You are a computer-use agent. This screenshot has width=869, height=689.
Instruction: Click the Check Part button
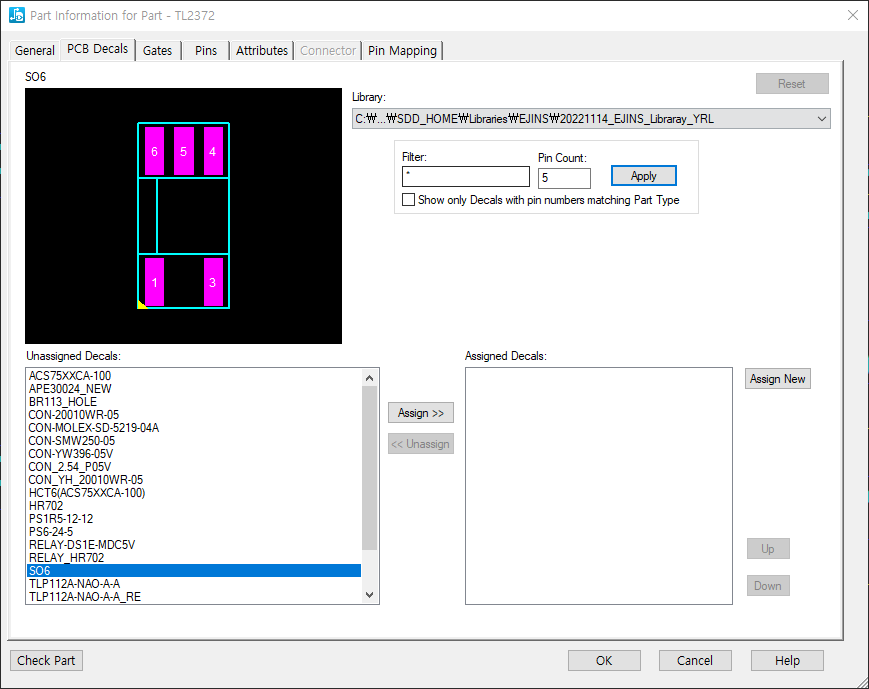46,660
